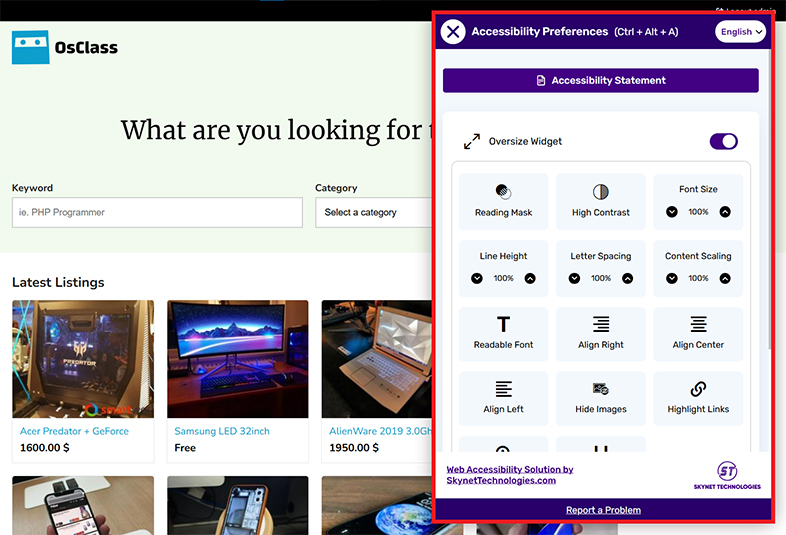Click the Content Scaling 100% value

tap(698, 278)
